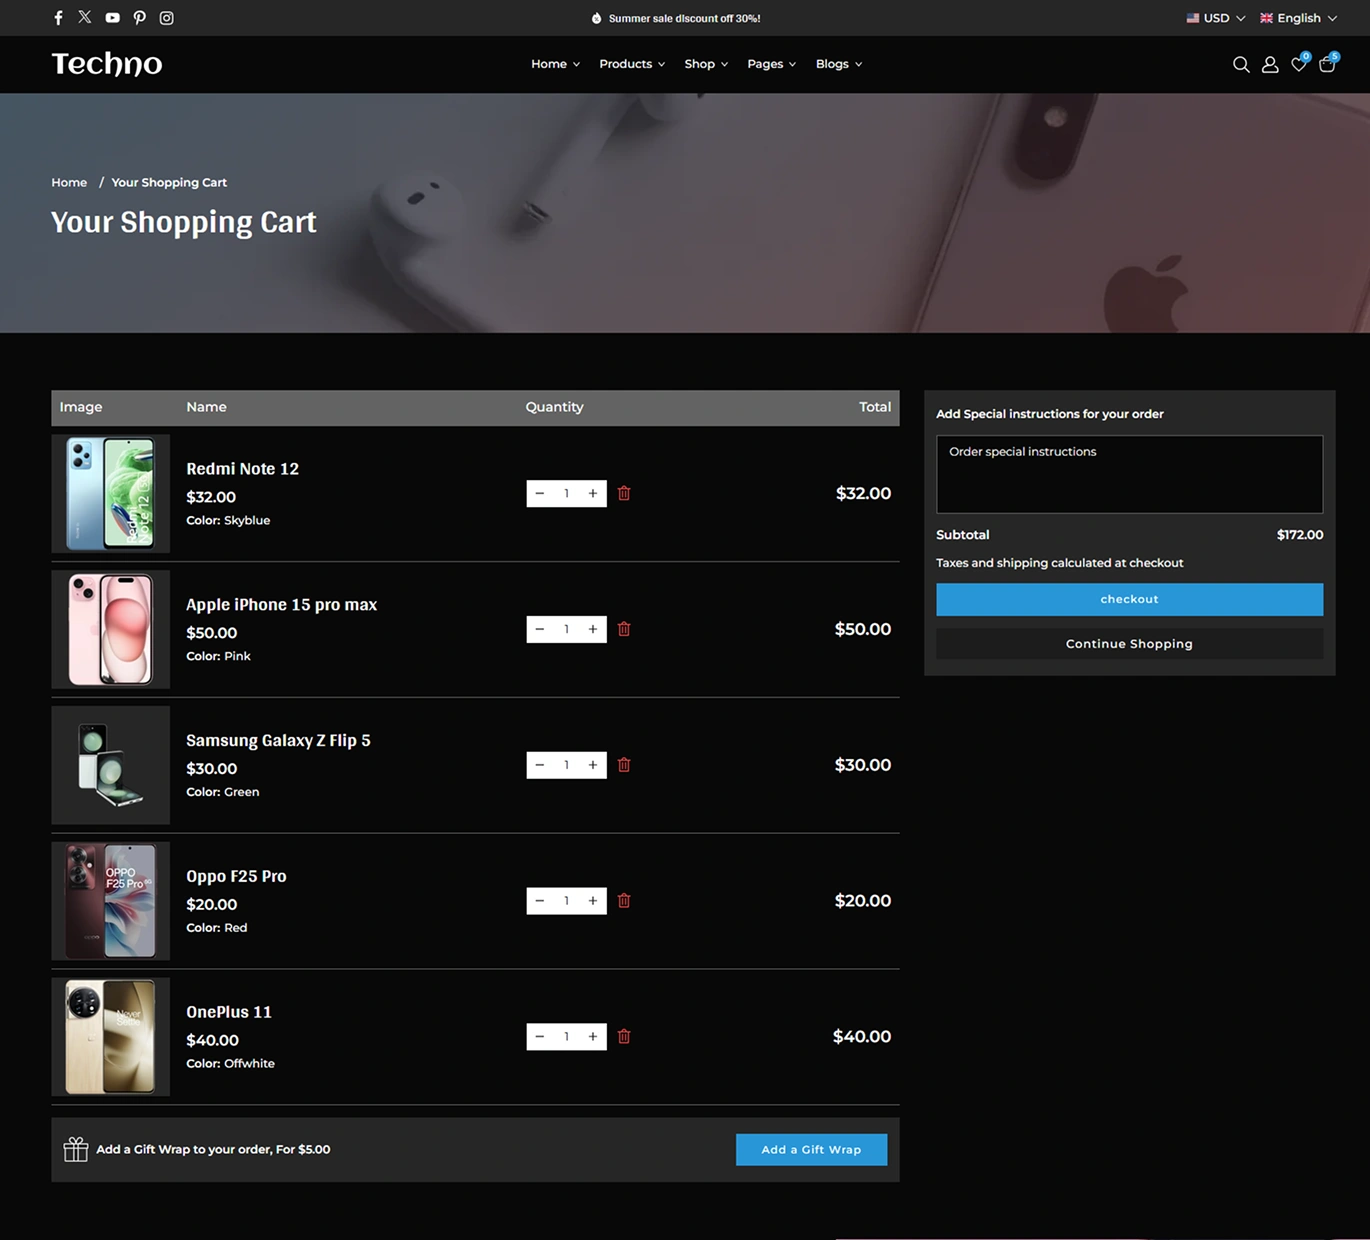Increase Oppo F25 Pro quantity
Image resolution: width=1370 pixels, height=1240 pixels.
pos(593,901)
